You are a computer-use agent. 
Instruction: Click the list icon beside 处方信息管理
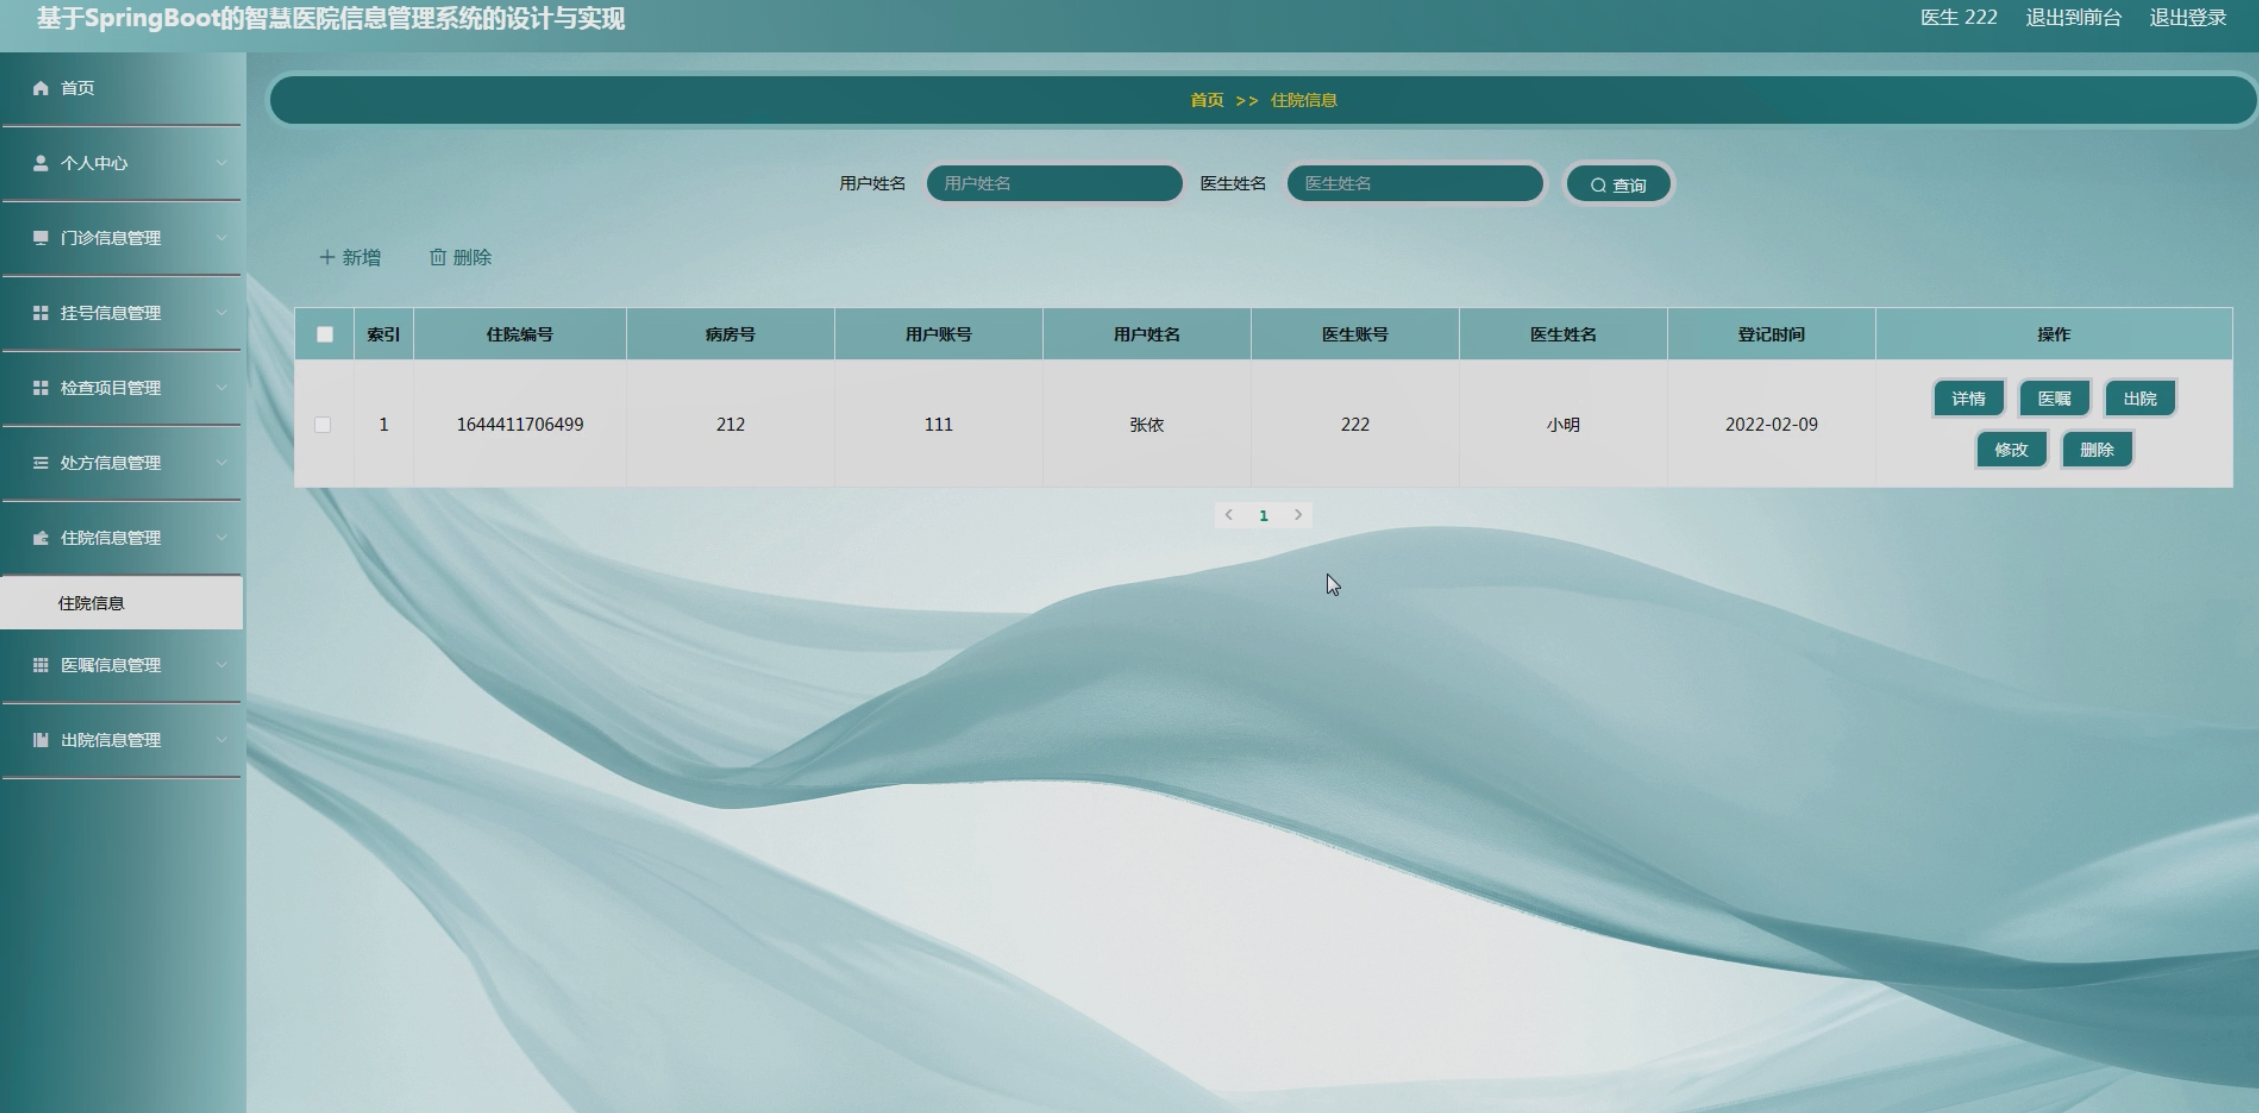(40, 463)
